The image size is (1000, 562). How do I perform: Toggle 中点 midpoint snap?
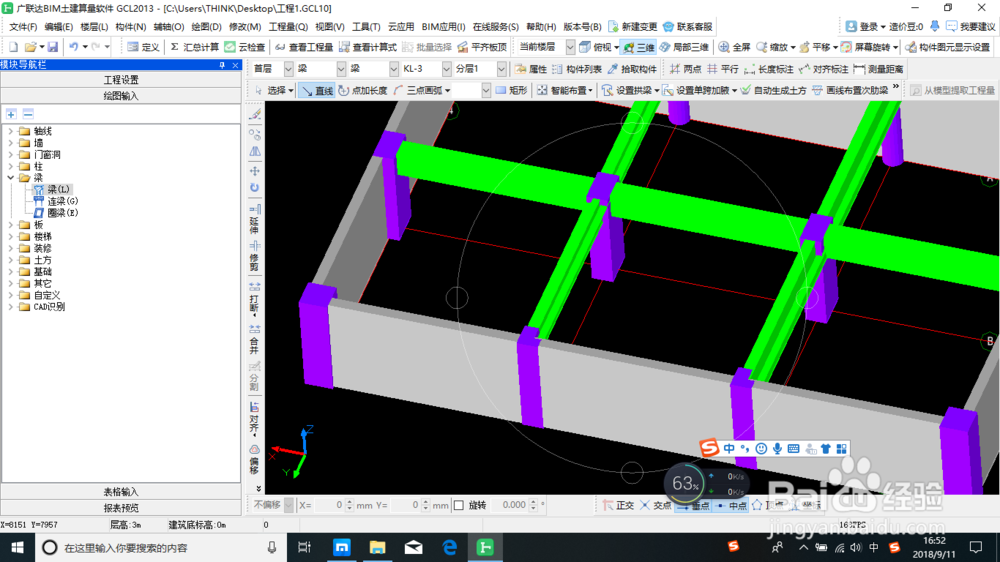coord(731,506)
